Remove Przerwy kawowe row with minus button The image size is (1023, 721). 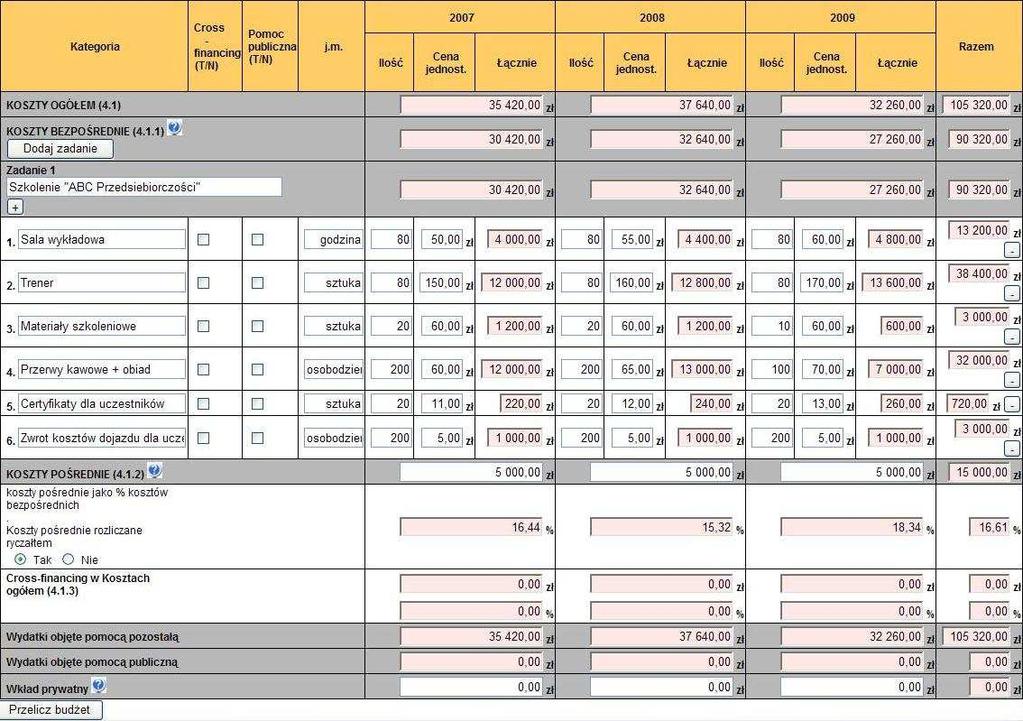[1011, 380]
